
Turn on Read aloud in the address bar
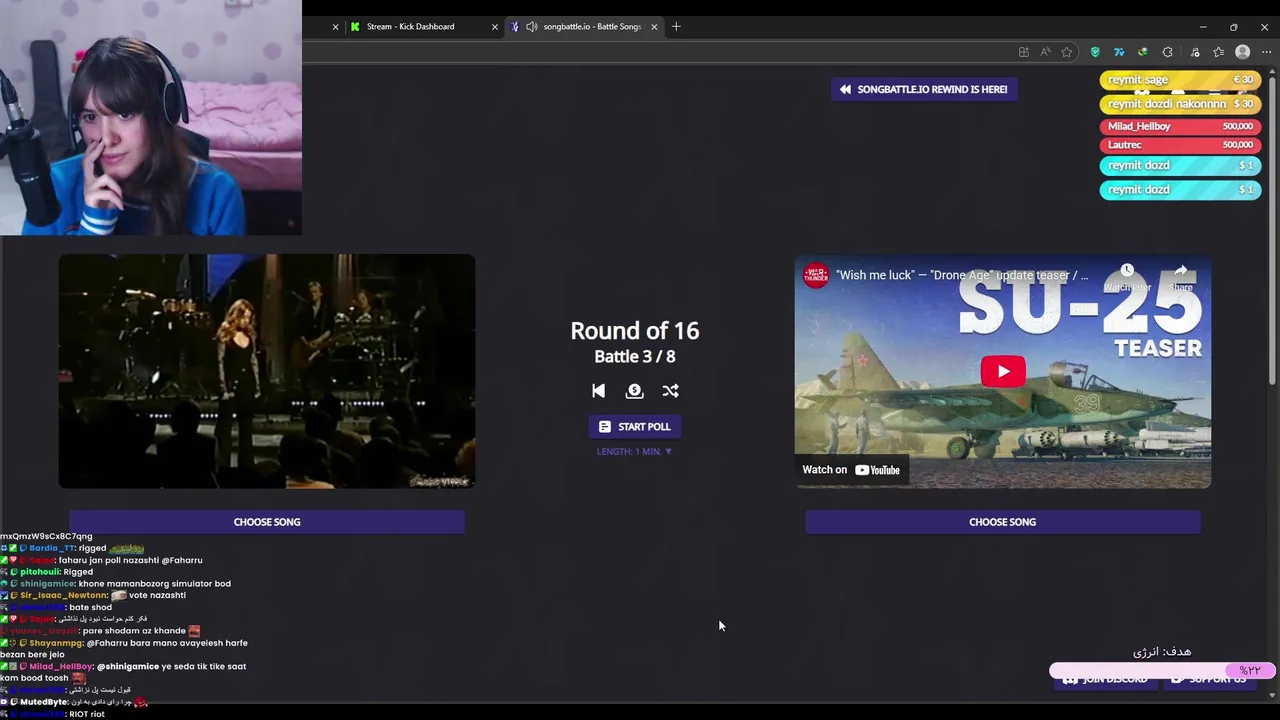pyautogui.click(x=1045, y=52)
